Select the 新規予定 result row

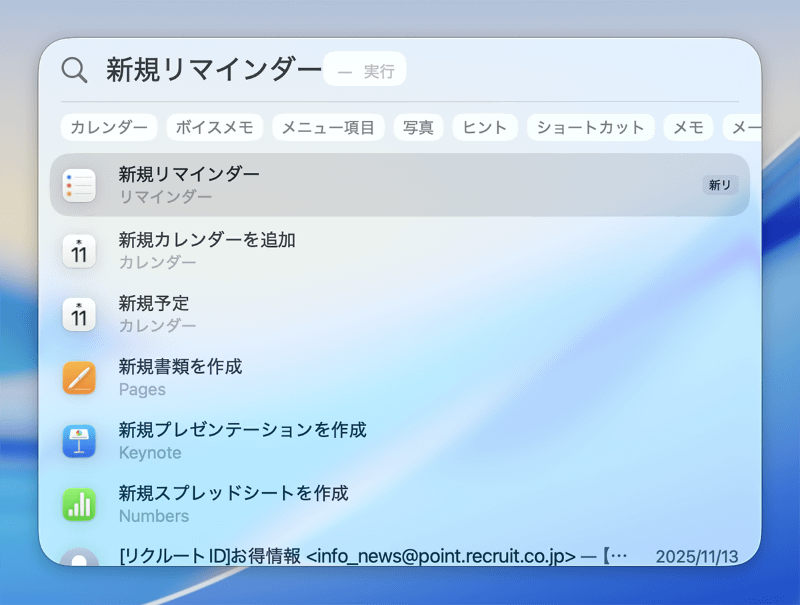(x=300, y=314)
